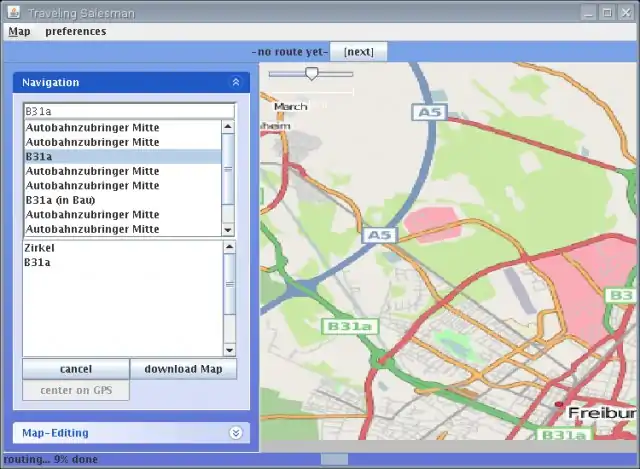This screenshot has width=640, height=469.
Task: Click the download Map button
Action: (183, 369)
